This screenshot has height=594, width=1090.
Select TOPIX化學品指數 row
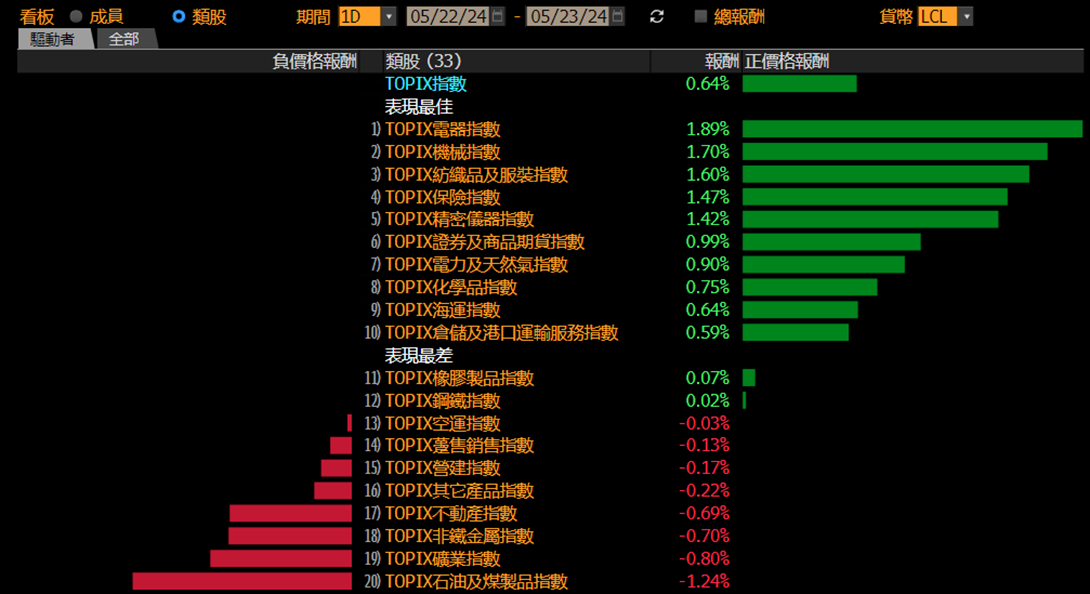[451, 287]
